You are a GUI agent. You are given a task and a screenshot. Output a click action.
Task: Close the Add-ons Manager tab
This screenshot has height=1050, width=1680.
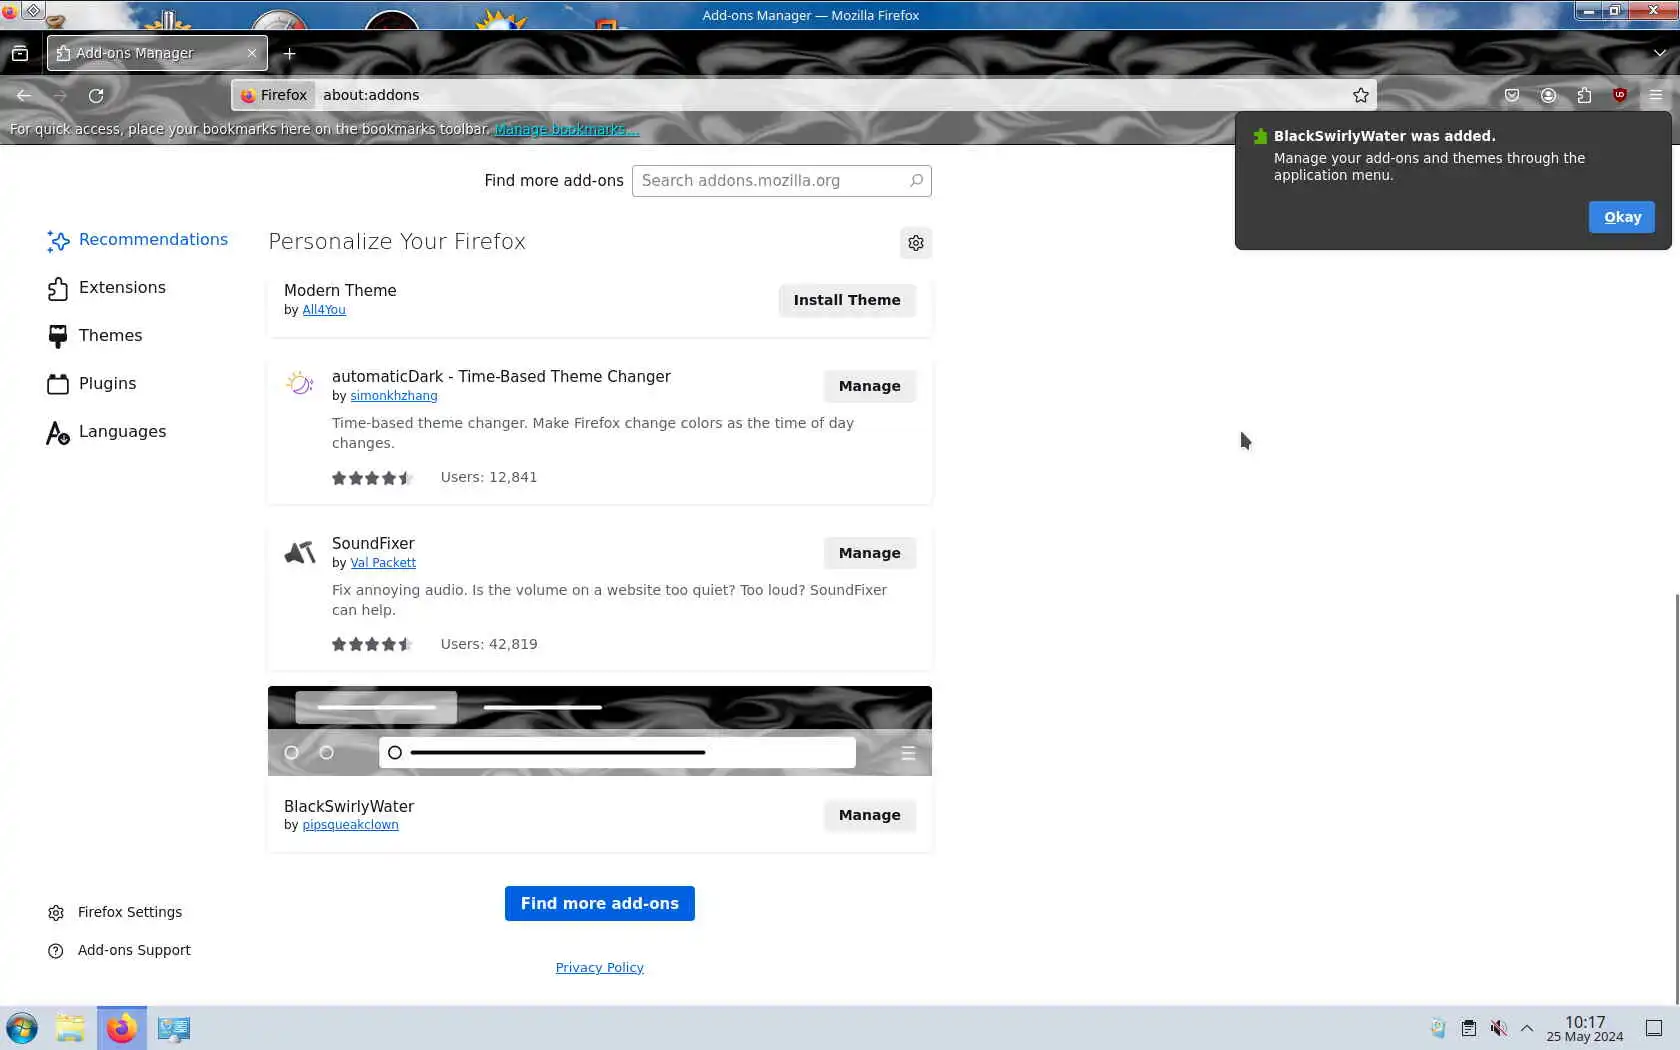point(251,53)
